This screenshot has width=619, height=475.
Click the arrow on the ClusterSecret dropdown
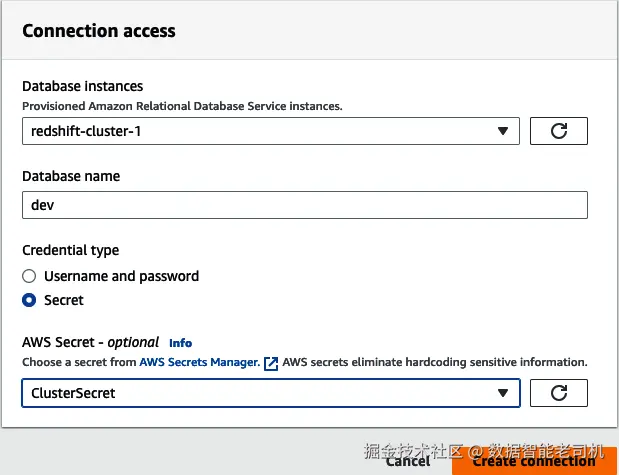click(x=502, y=393)
